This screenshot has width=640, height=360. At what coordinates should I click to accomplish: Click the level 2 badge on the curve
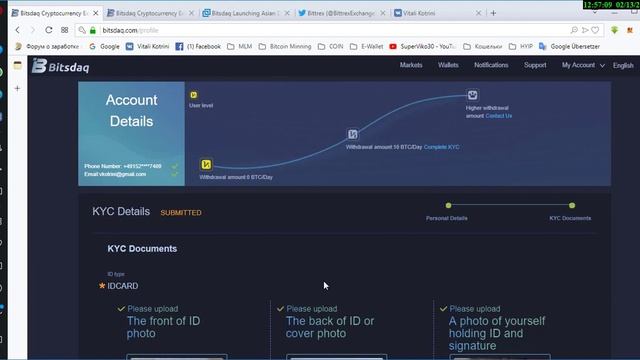click(x=353, y=134)
